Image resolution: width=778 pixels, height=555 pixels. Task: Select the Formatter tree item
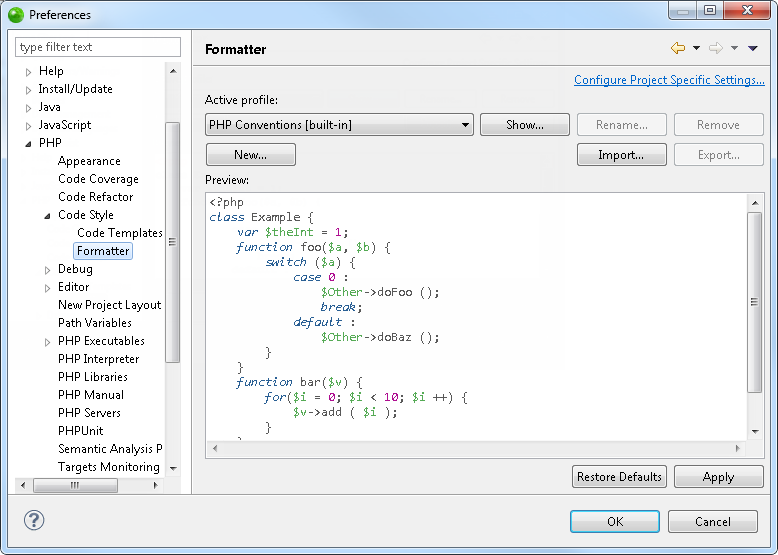pos(103,250)
